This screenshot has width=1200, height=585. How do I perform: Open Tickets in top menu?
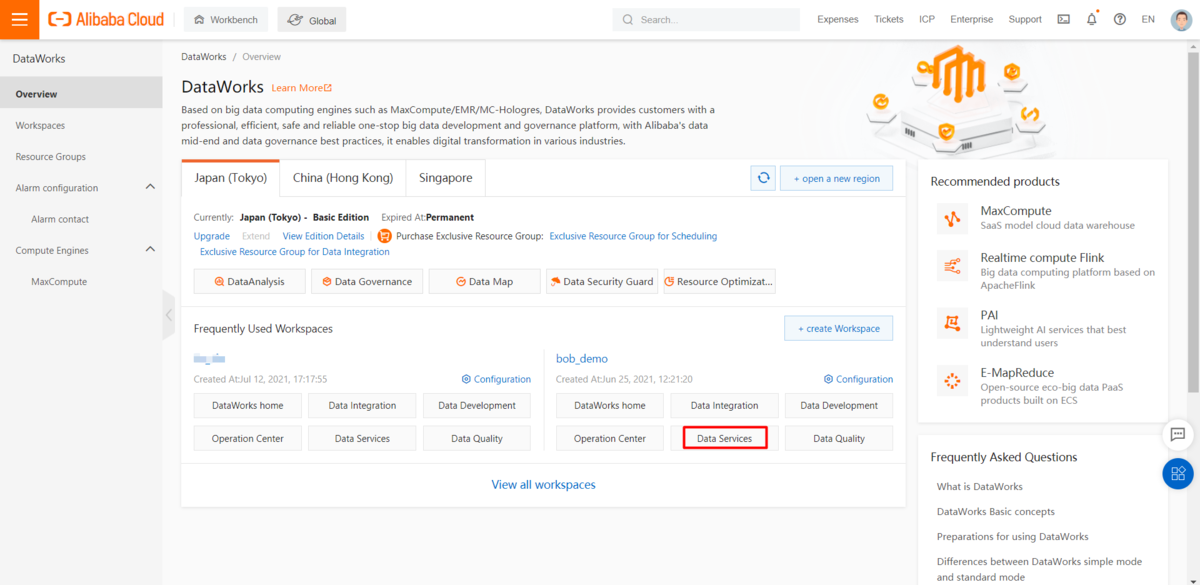pos(889,19)
